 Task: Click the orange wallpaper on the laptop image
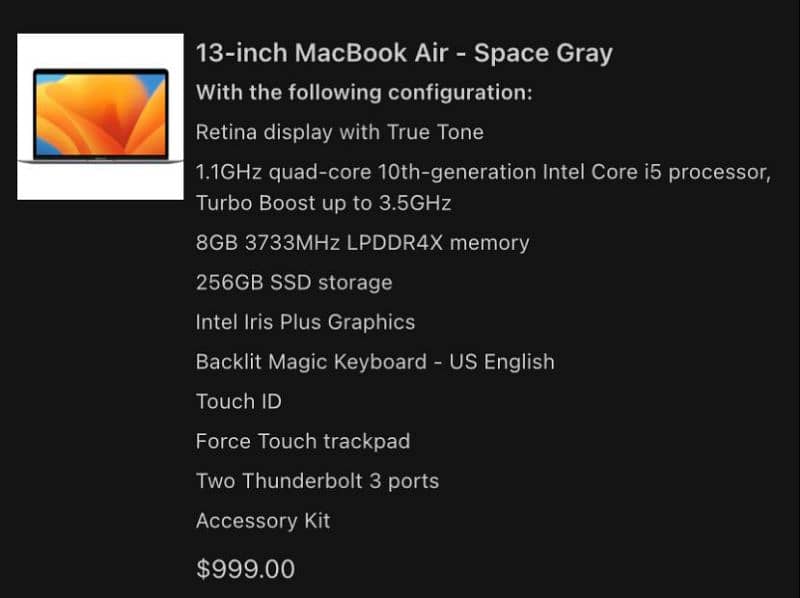click(100, 112)
